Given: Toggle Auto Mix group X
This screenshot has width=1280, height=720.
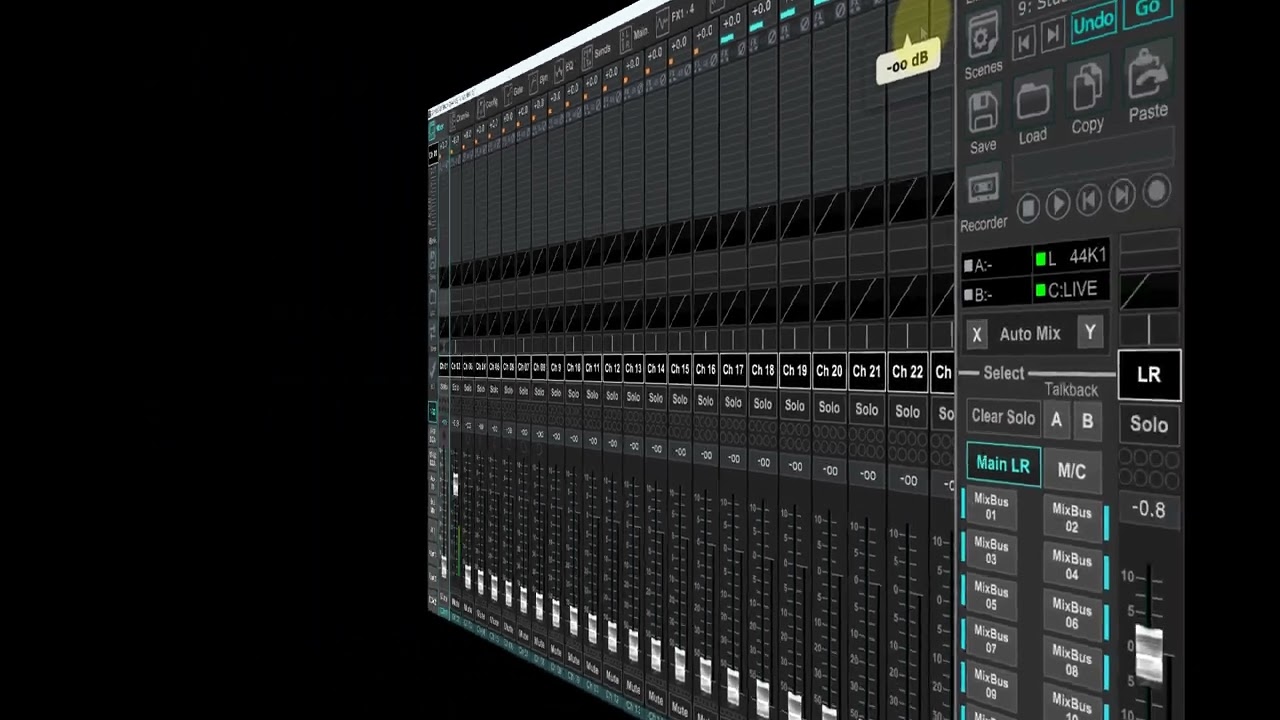Looking at the screenshot, I should 977,335.
